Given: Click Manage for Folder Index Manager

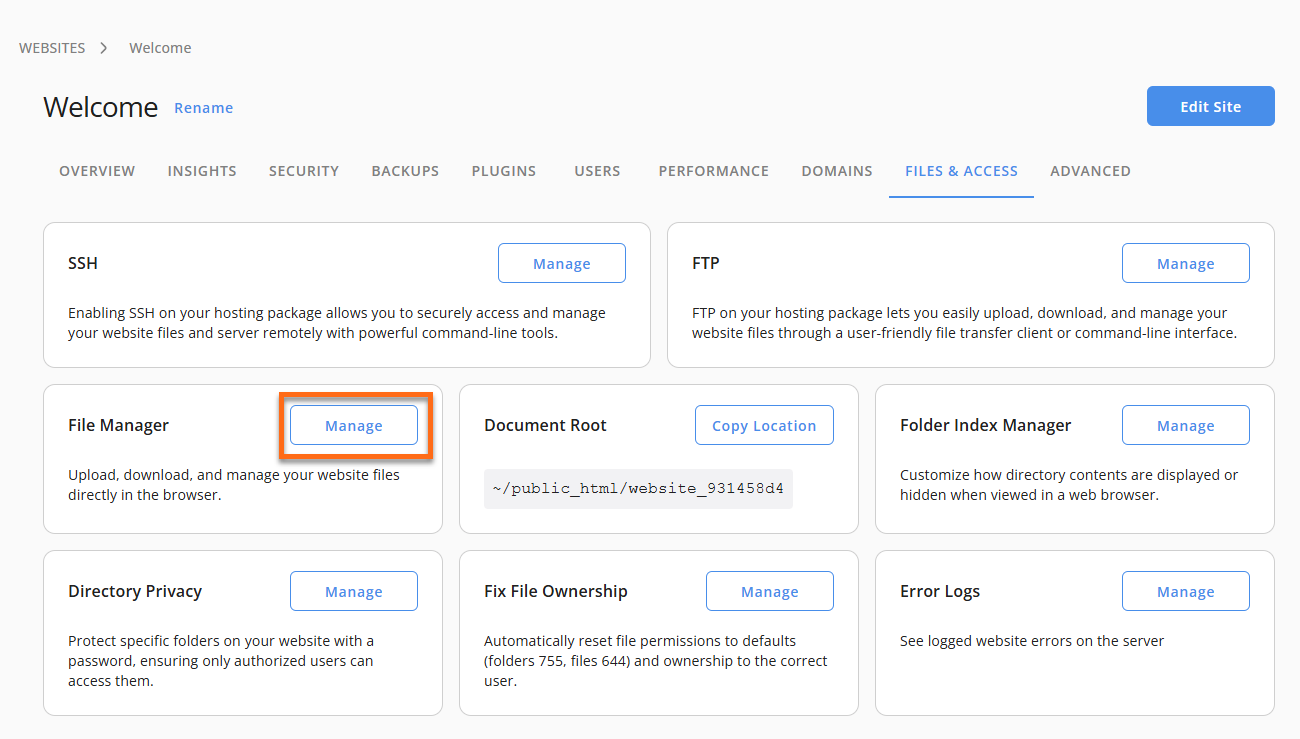Looking at the screenshot, I should (x=1186, y=425).
